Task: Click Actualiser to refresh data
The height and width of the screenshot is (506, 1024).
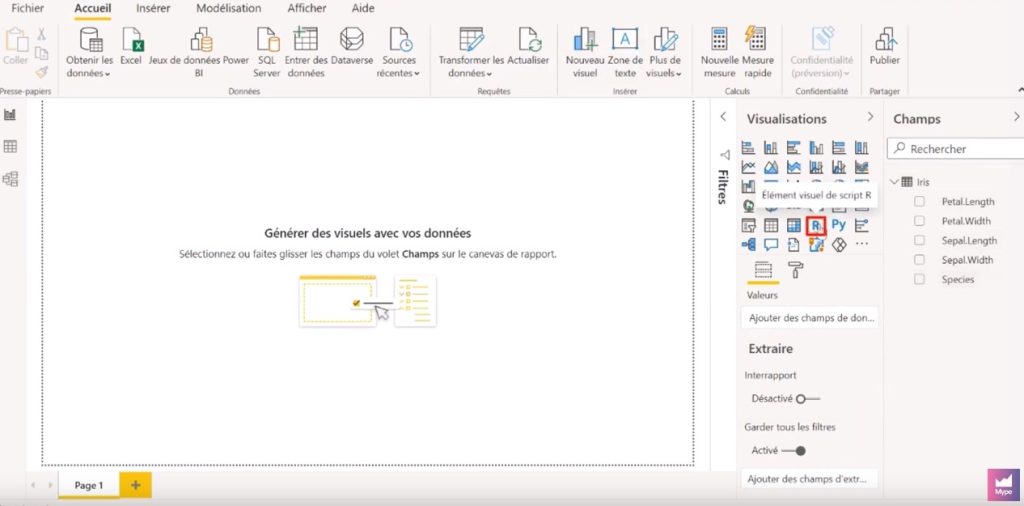Action: tap(528, 46)
